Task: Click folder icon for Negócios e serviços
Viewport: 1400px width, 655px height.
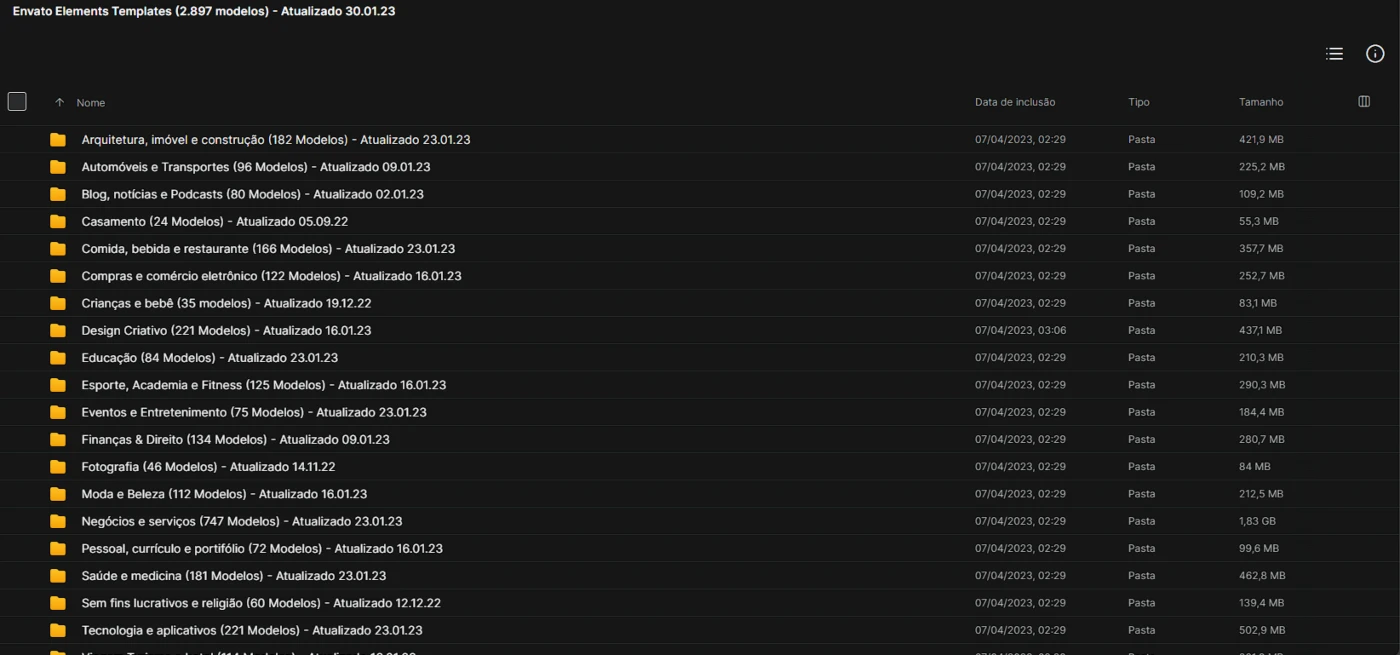Action: pyautogui.click(x=58, y=521)
